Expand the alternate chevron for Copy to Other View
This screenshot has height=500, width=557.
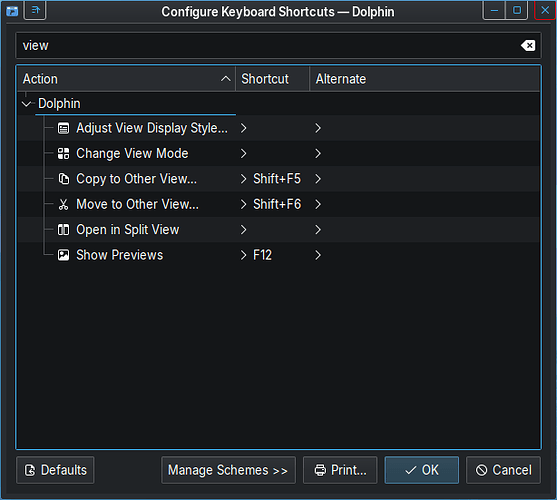(318, 179)
